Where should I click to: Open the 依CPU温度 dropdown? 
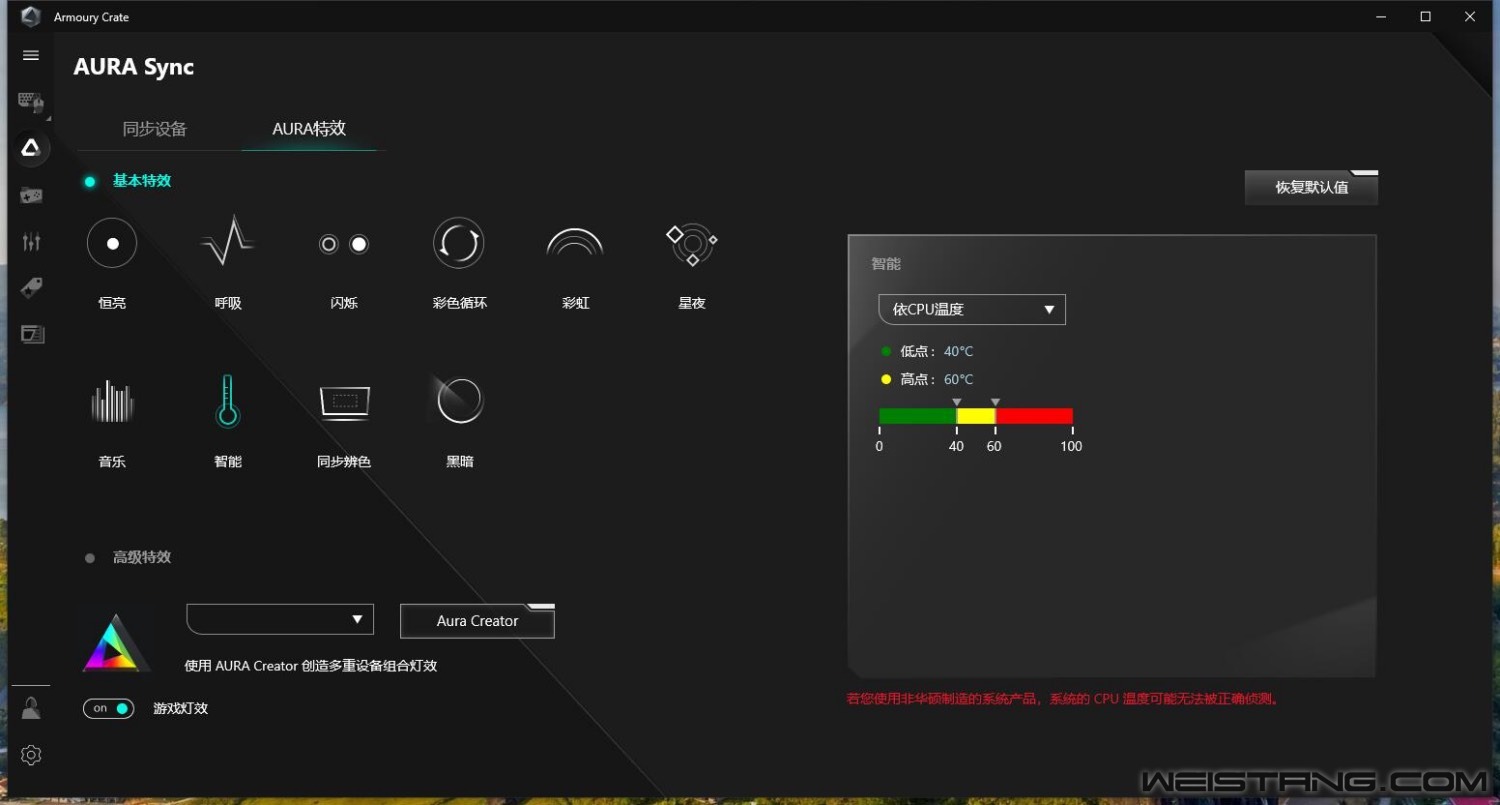[x=971, y=310]
